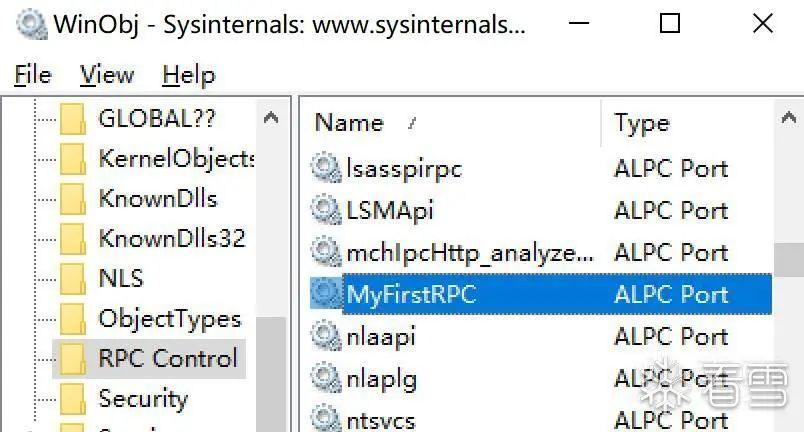Click the nlaapi port icon
This screenshot has width=804, height=432.
[x=326, y=336]
